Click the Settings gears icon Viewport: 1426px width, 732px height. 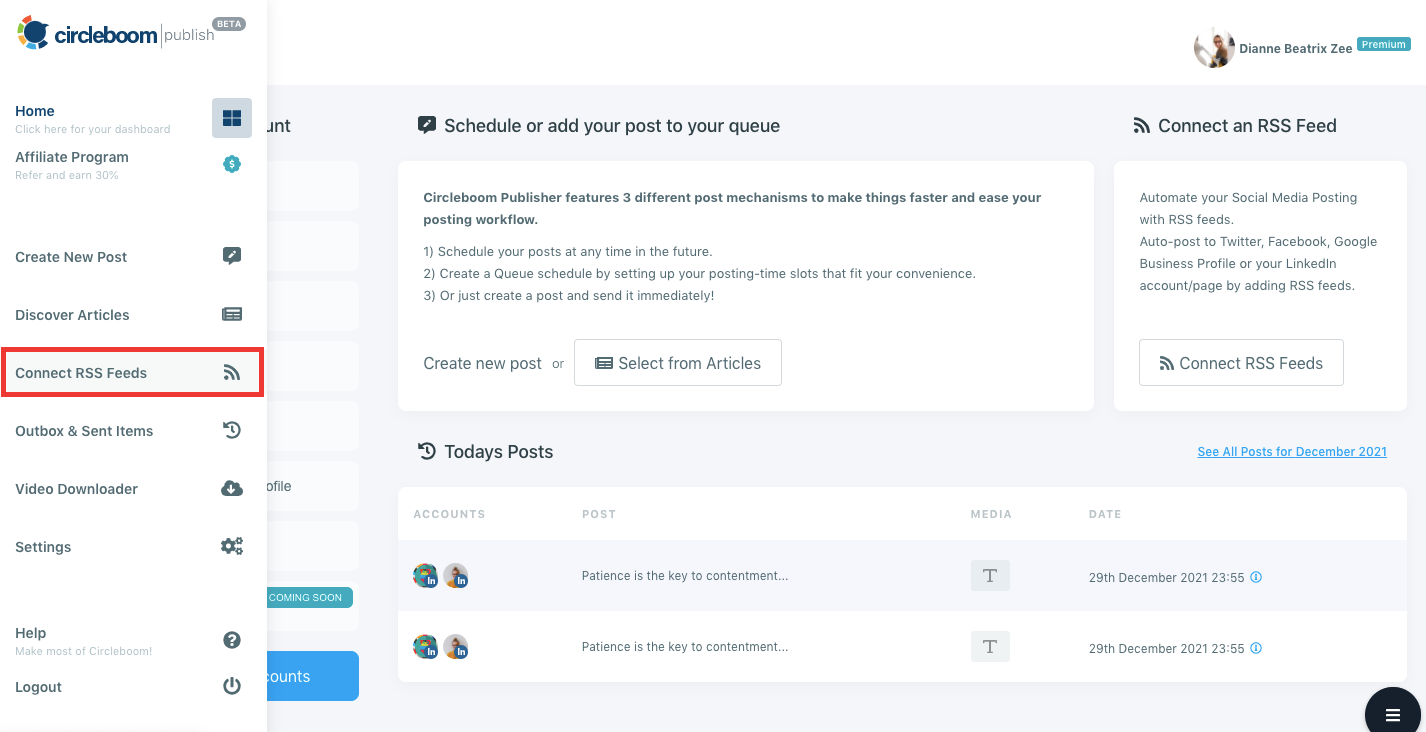231,546
